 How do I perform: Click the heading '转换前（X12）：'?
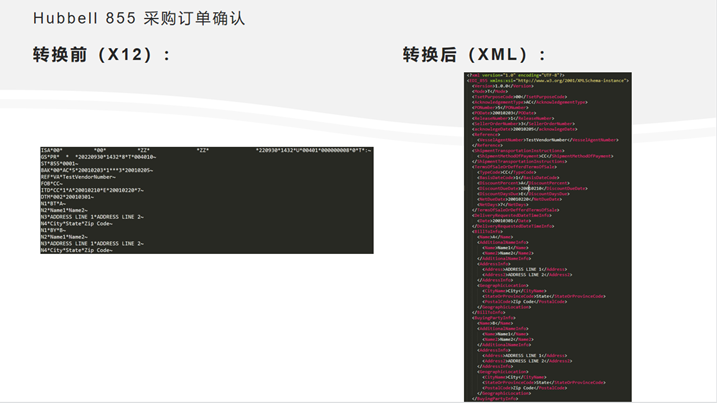click(x=102, y=55)
